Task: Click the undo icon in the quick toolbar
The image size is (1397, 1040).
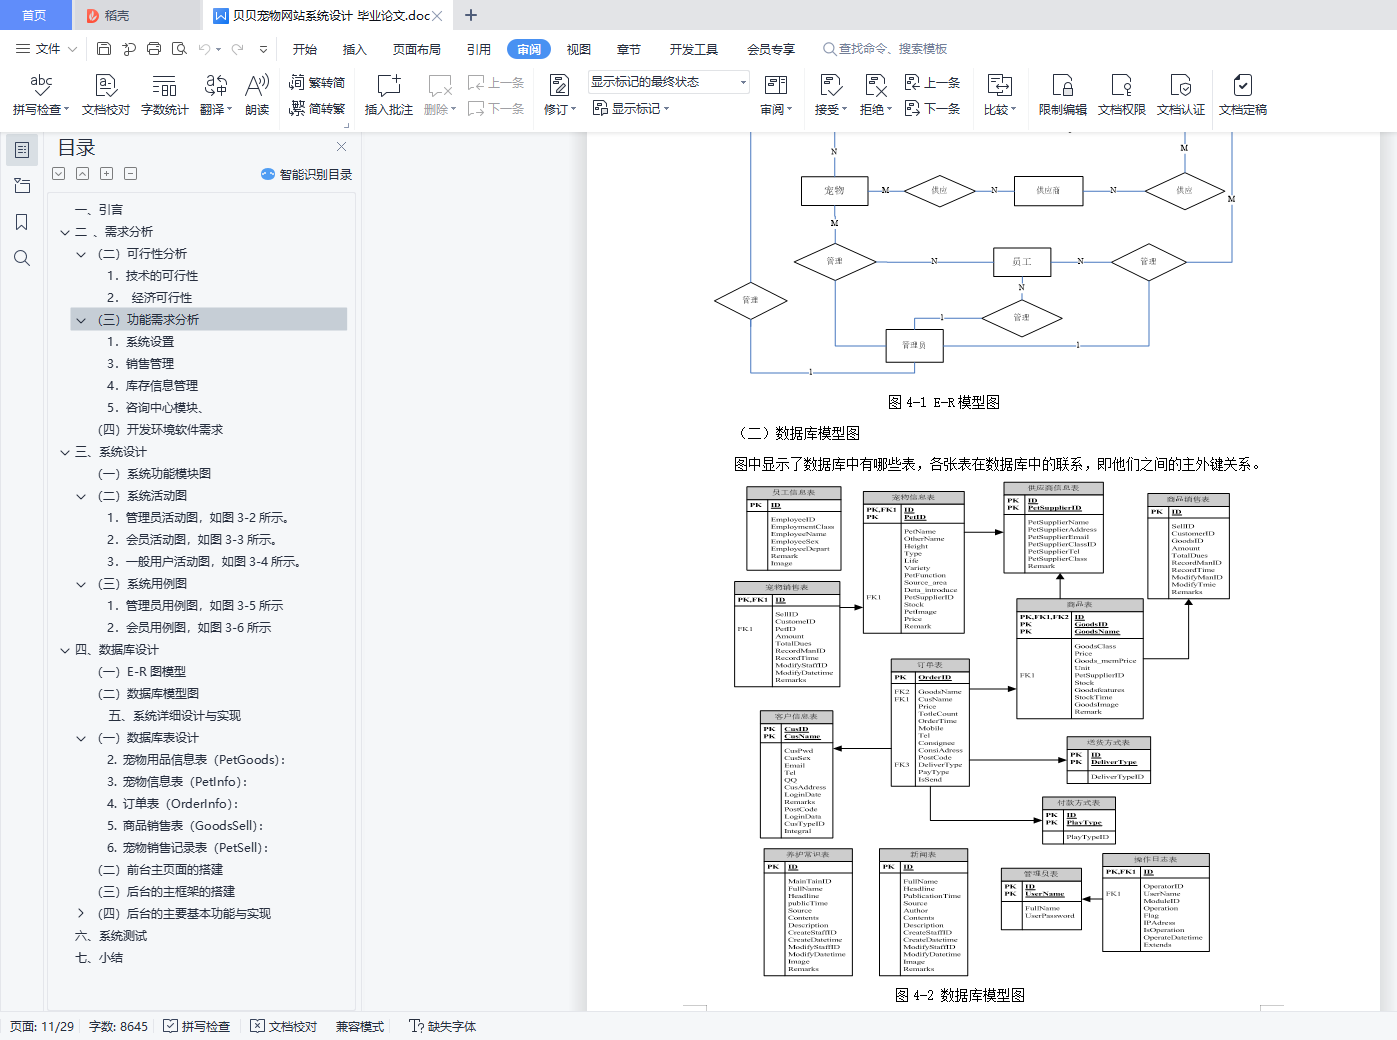Action: (204, 48)
